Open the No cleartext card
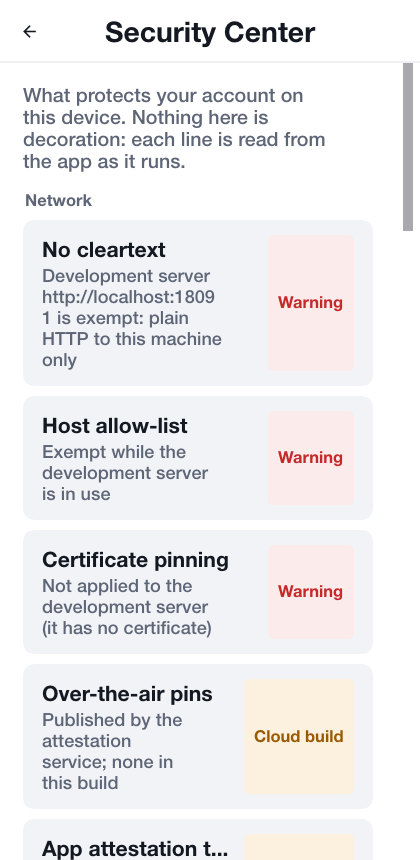The image size is (420, 860). tap(198, 303)
